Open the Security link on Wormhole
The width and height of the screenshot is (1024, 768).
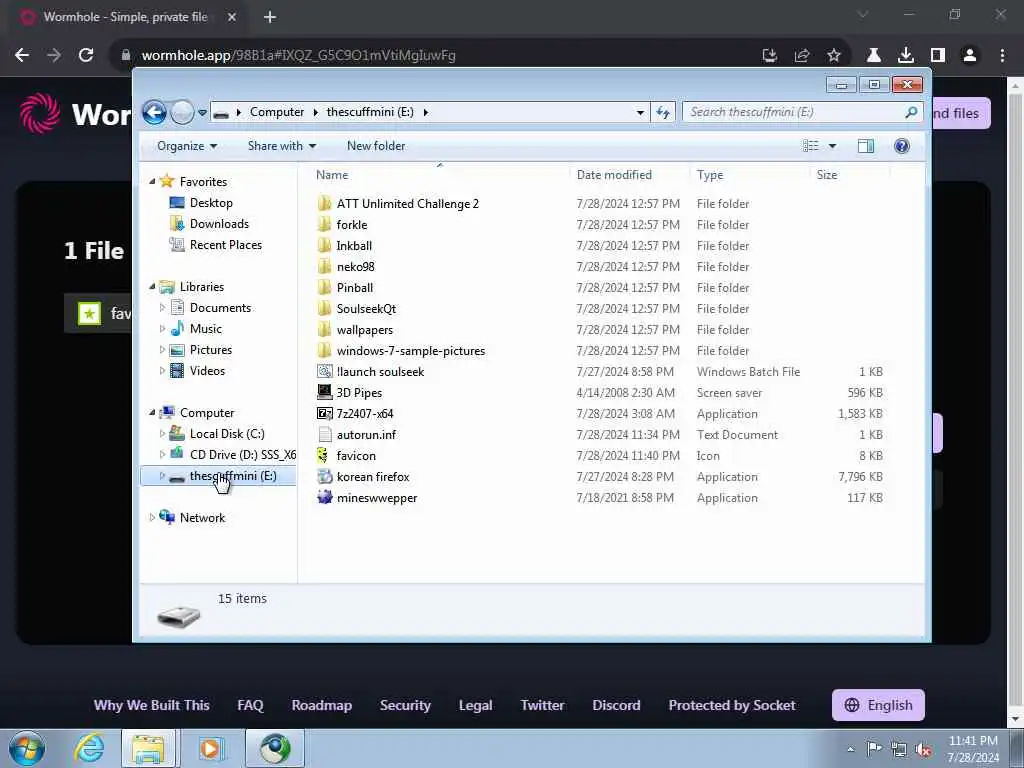405,705
